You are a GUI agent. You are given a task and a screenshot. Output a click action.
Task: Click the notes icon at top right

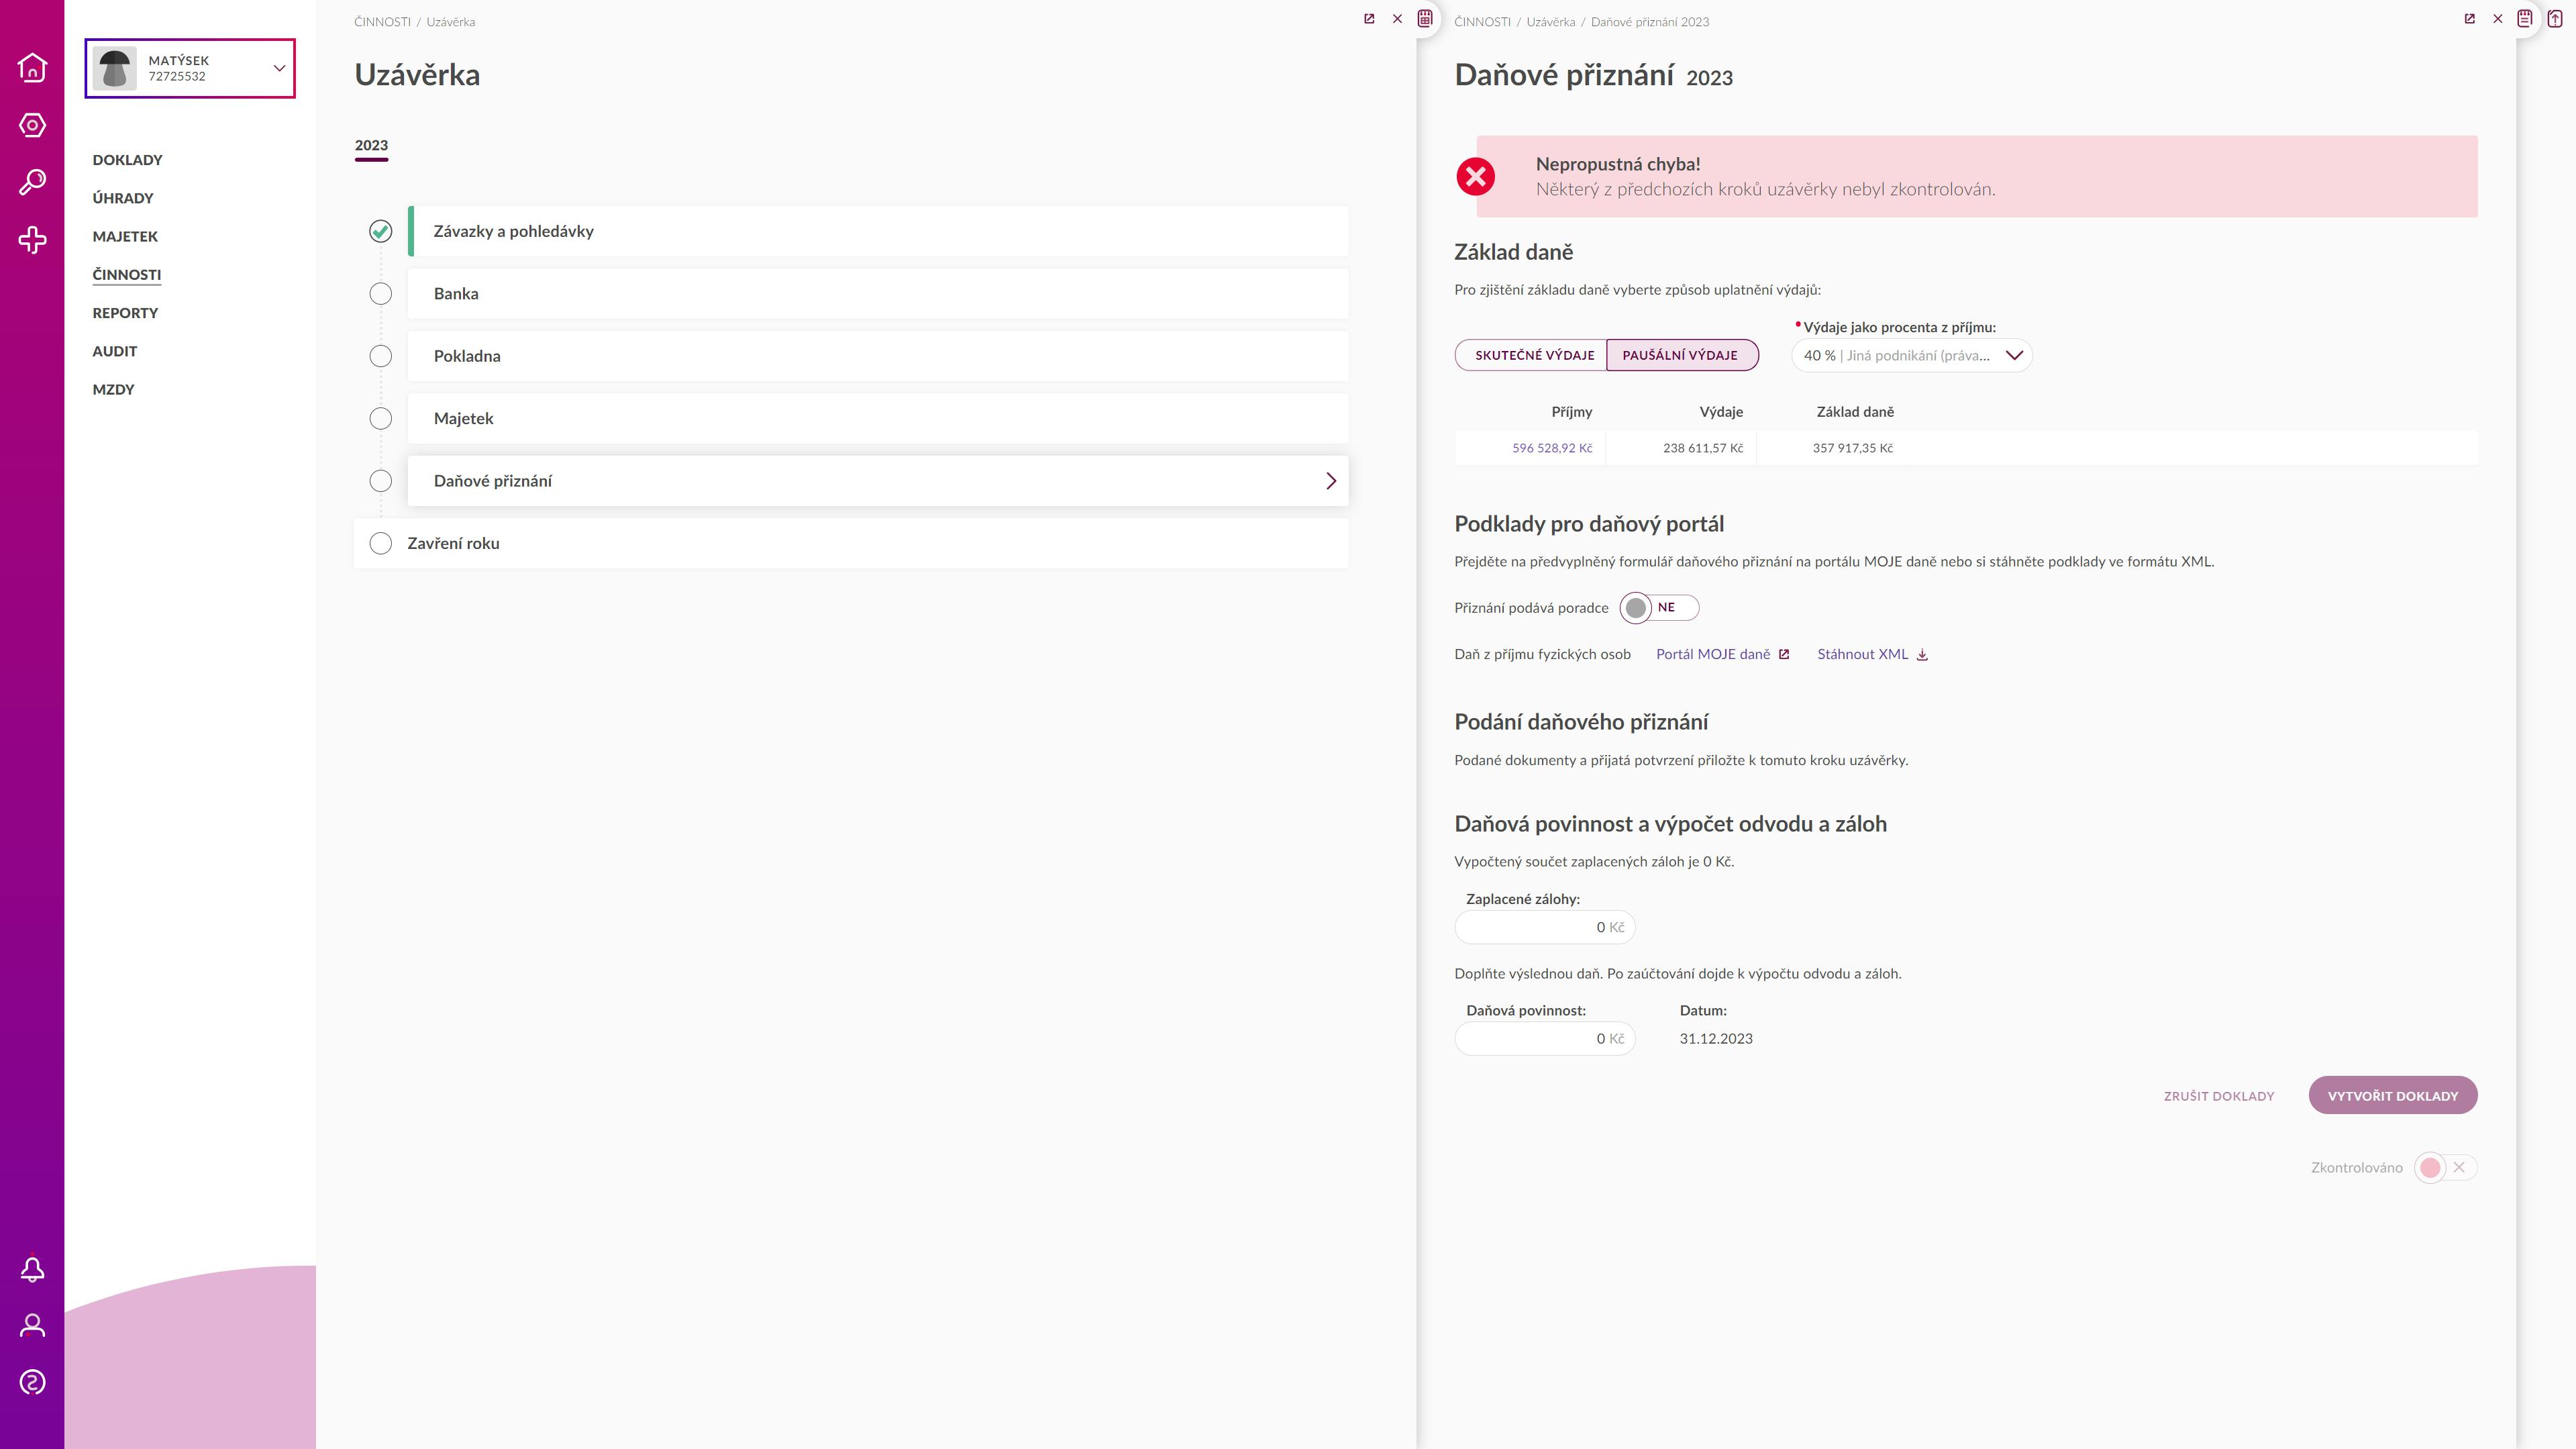tap(2525, 18)
